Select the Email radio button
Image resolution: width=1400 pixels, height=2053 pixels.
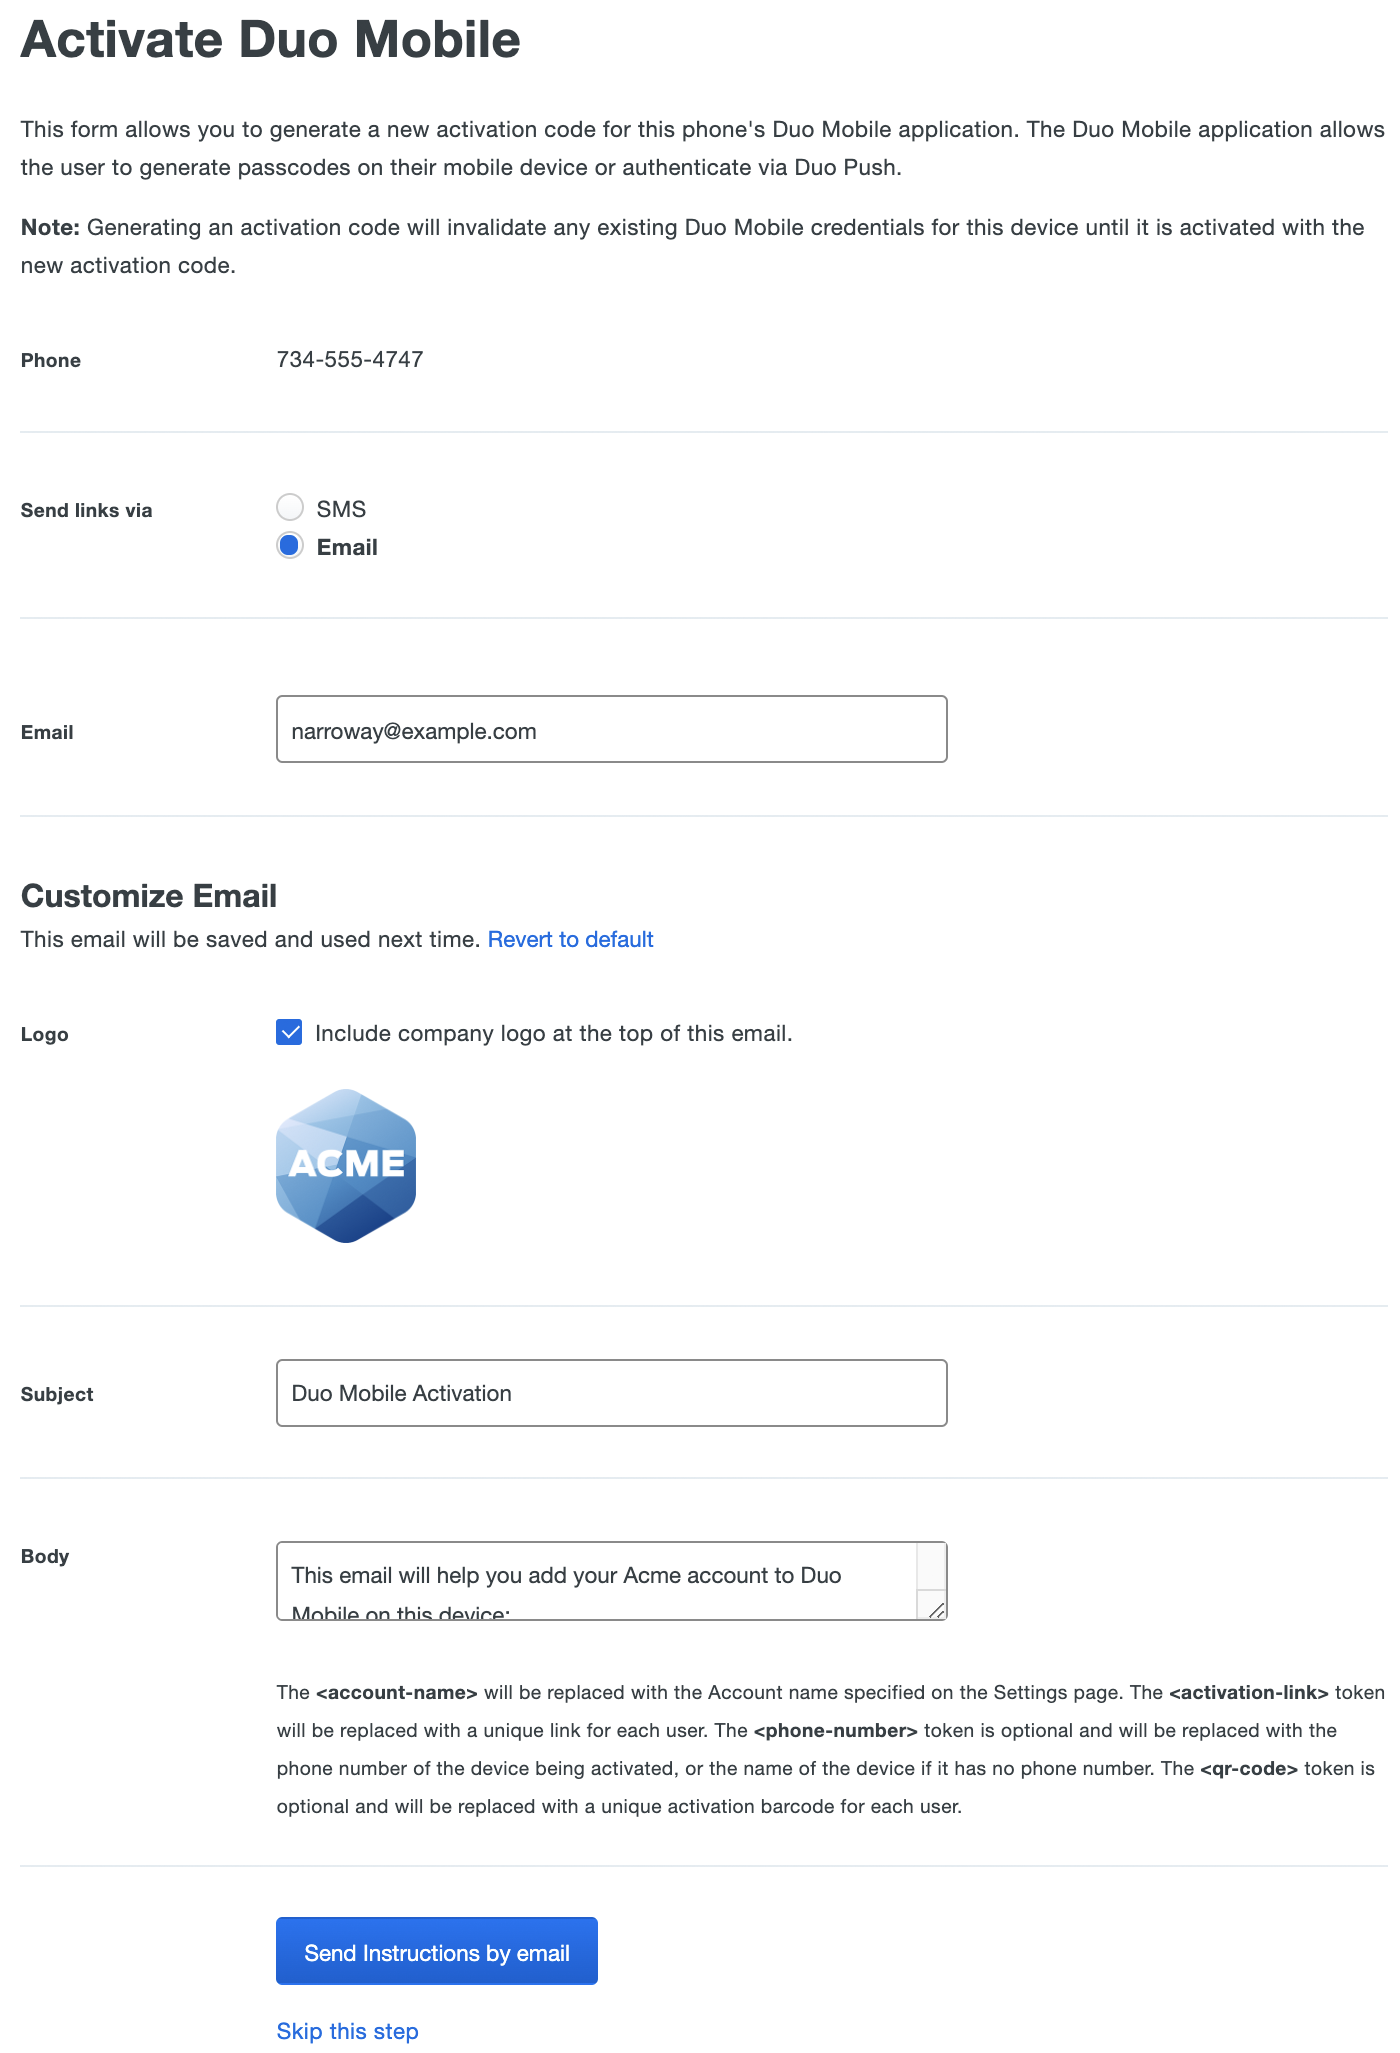[290, 546]
